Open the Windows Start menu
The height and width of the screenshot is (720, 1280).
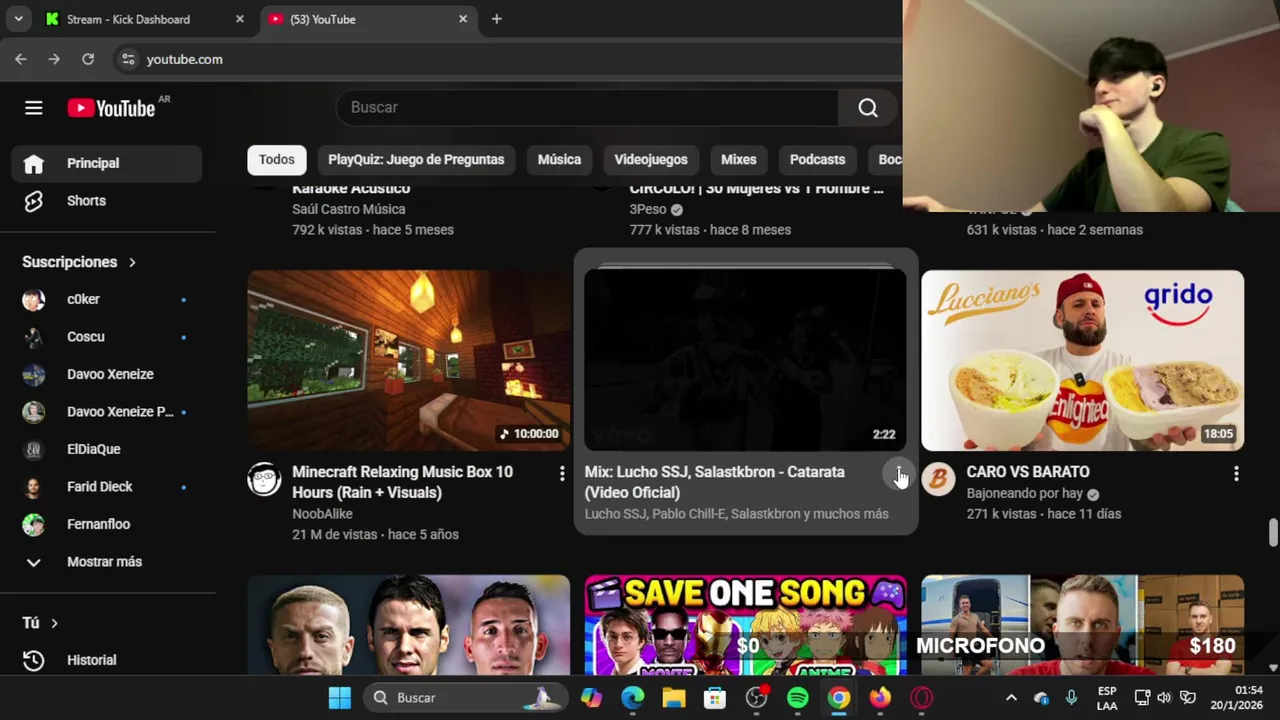tap(340, 698)
